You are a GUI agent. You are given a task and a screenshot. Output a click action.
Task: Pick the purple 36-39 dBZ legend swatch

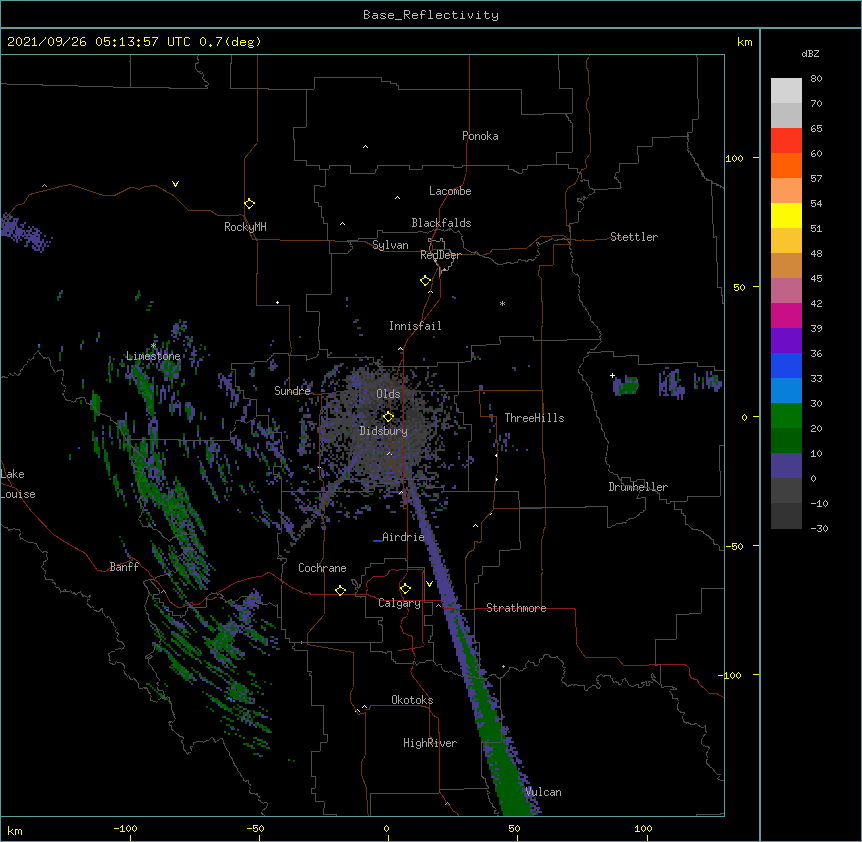(786, 340)
